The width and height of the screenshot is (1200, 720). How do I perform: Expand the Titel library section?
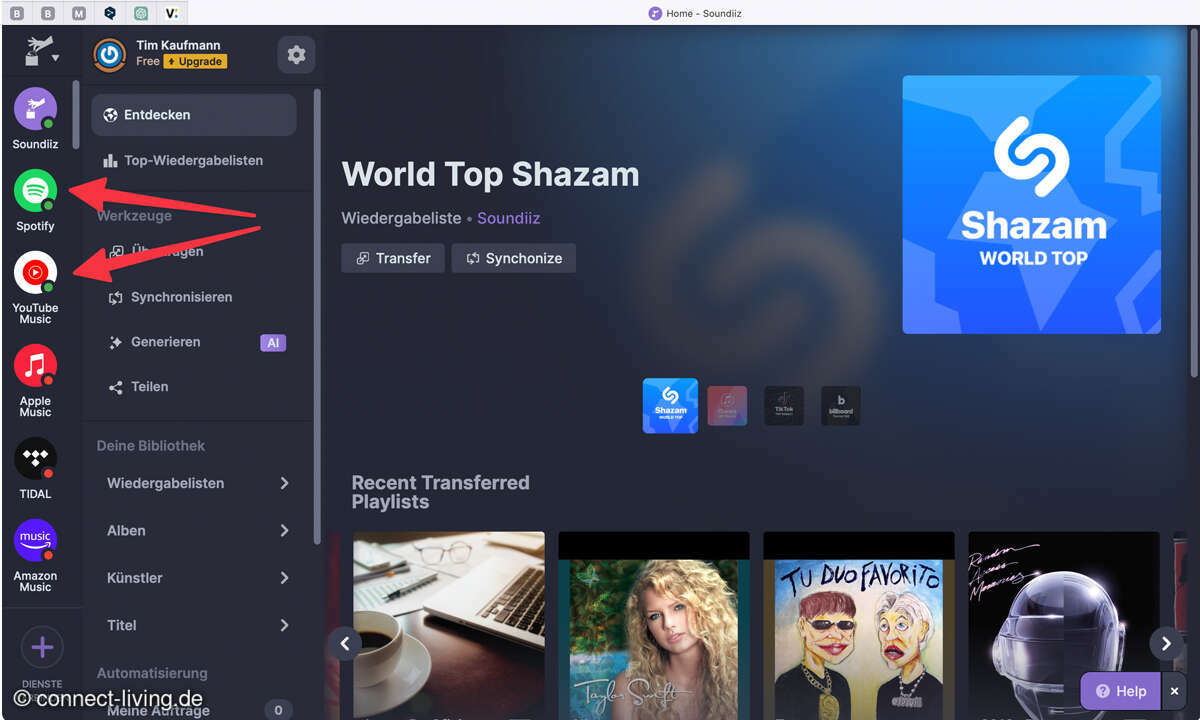tap(199, 625)
